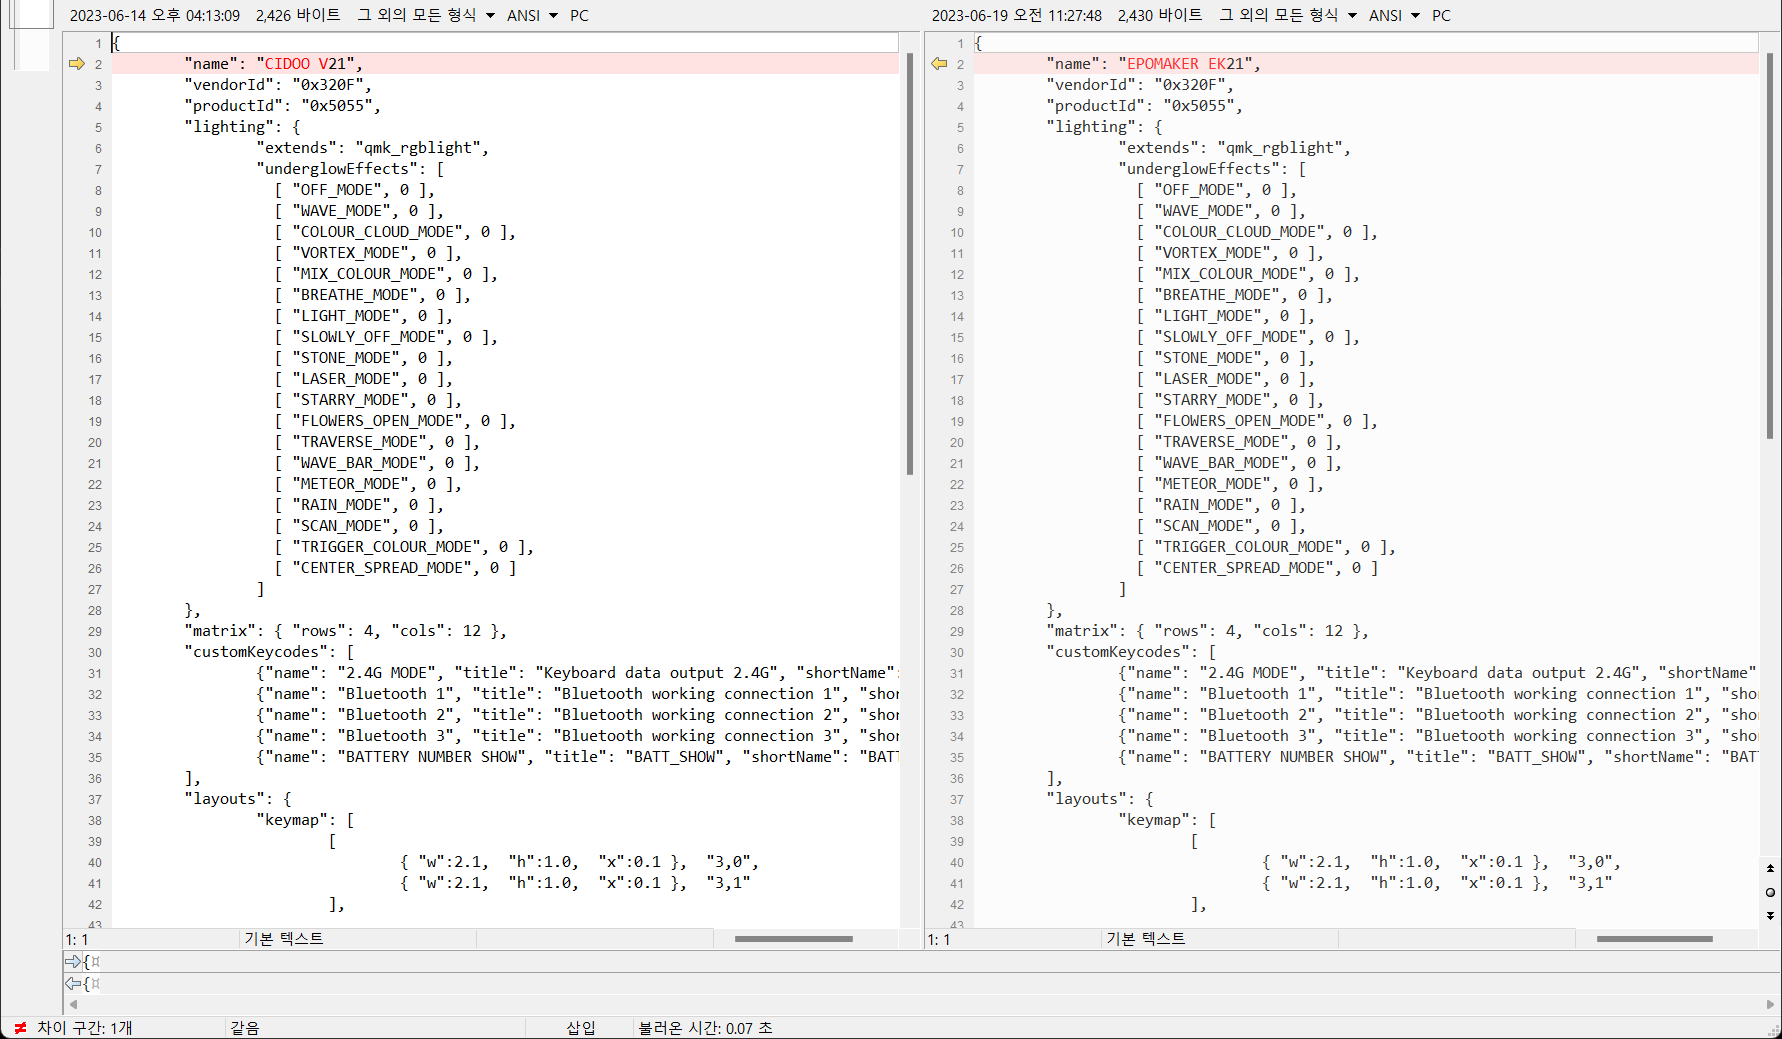Click the left-pointing arrow in bottom detail row
Screen dimensions: 1782x1039
click(73, 984)
